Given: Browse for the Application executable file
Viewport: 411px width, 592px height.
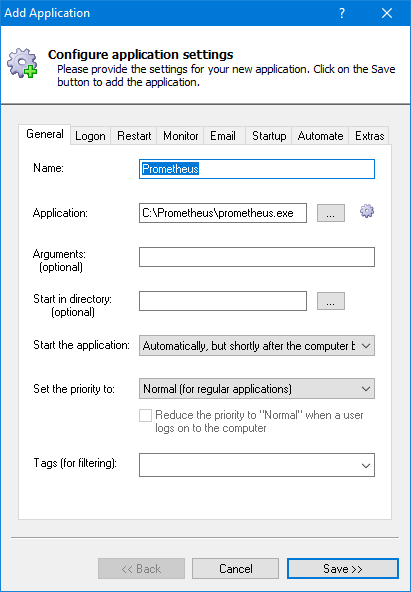Looking at the screenshot, I should click(331, 213).
